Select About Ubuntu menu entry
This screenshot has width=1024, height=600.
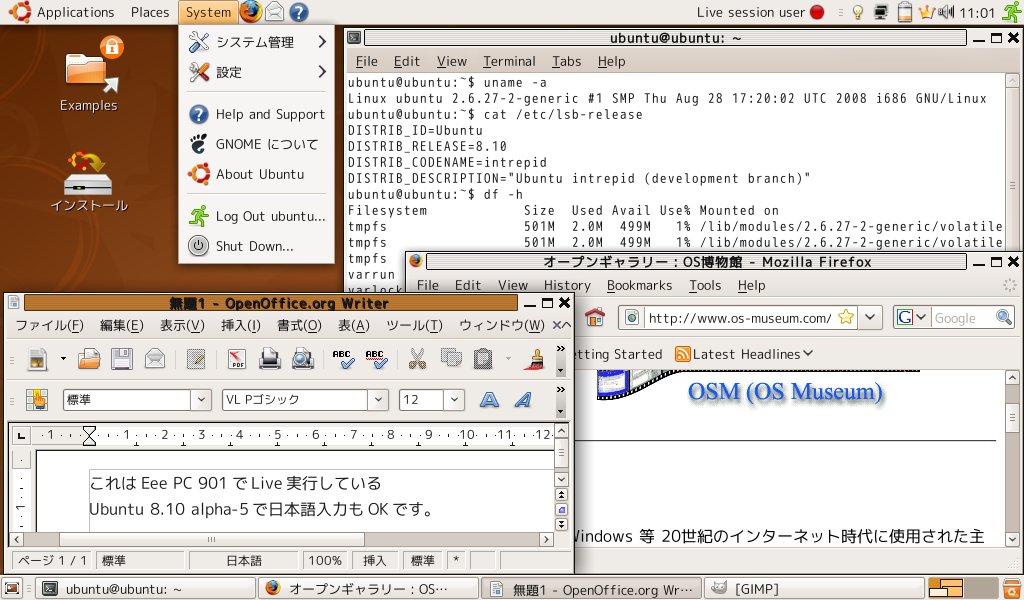tap(257, 174)
